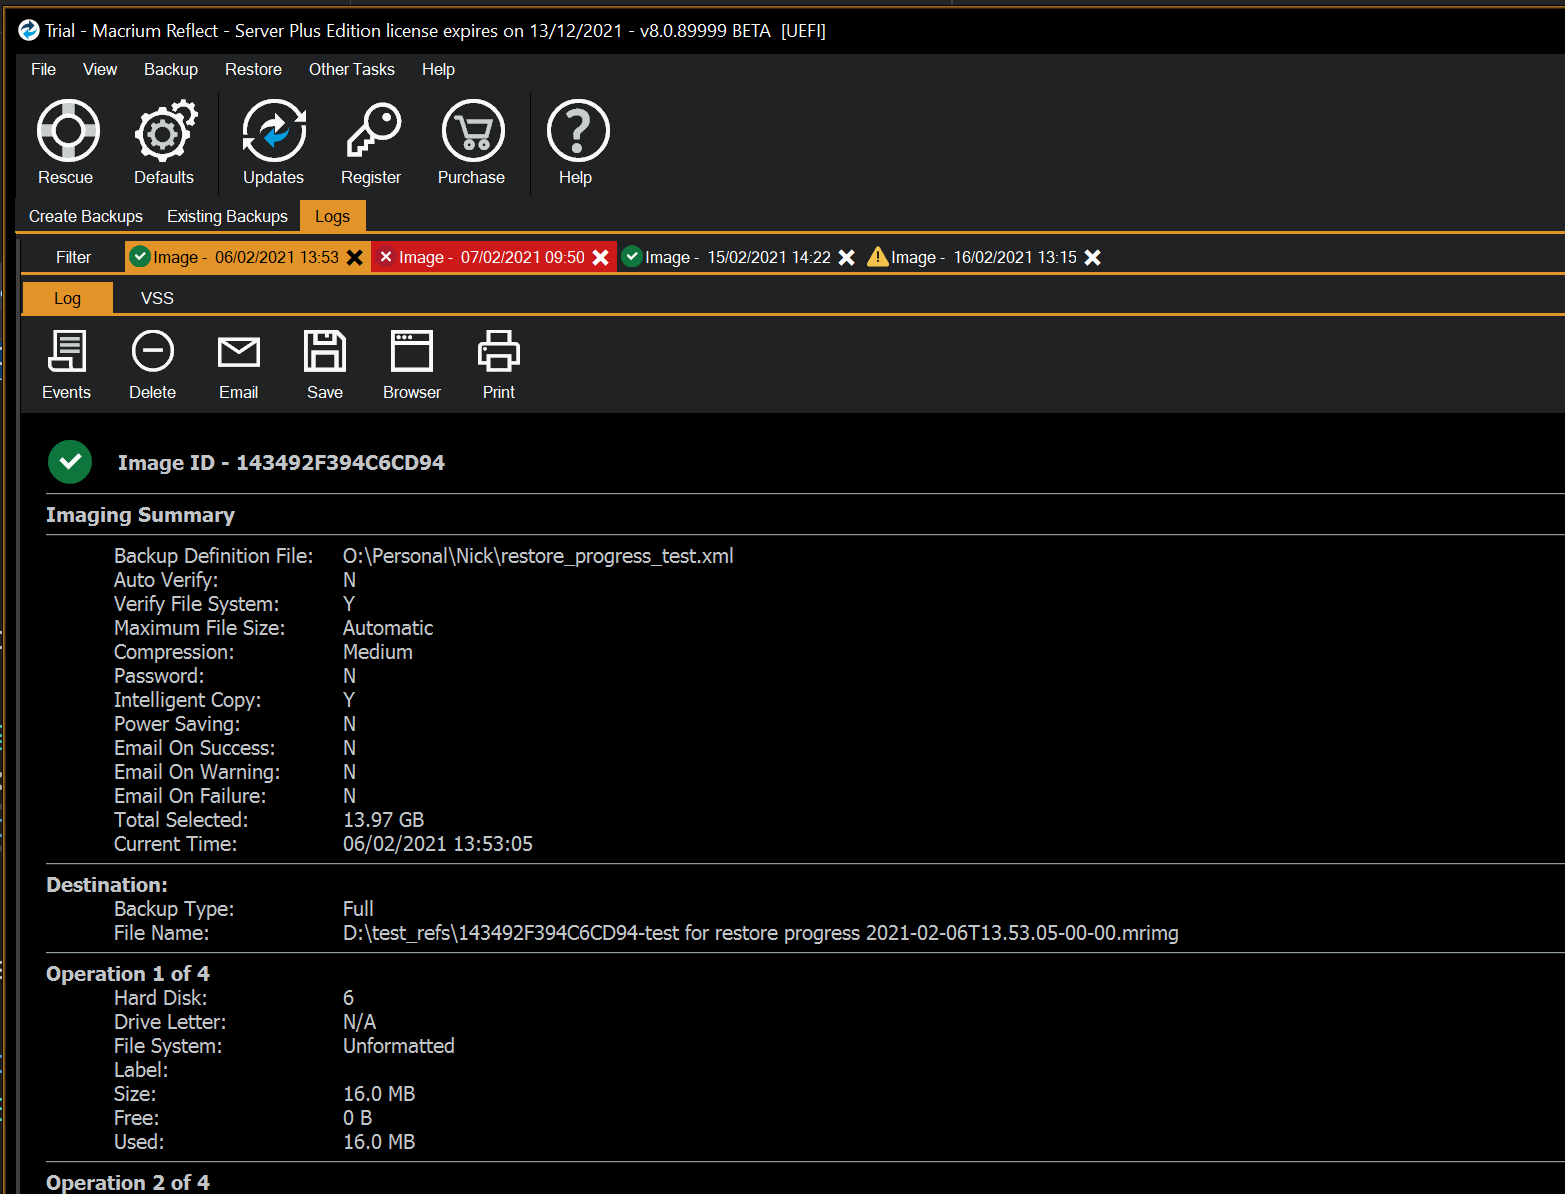
Task: Click the Total Selected value 13.97 GB
Action: [383, 820]
